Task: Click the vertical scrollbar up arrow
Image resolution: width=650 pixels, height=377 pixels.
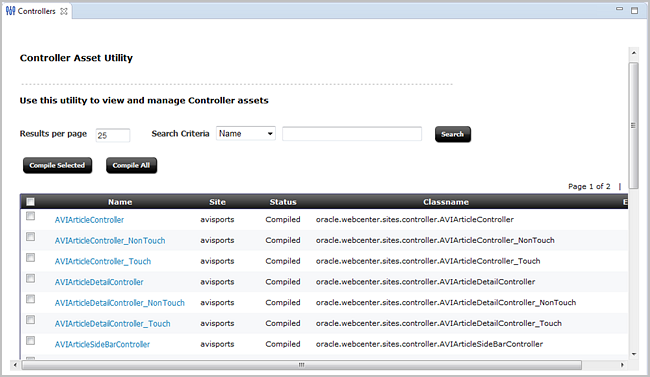Action: (x=634, y=53)
